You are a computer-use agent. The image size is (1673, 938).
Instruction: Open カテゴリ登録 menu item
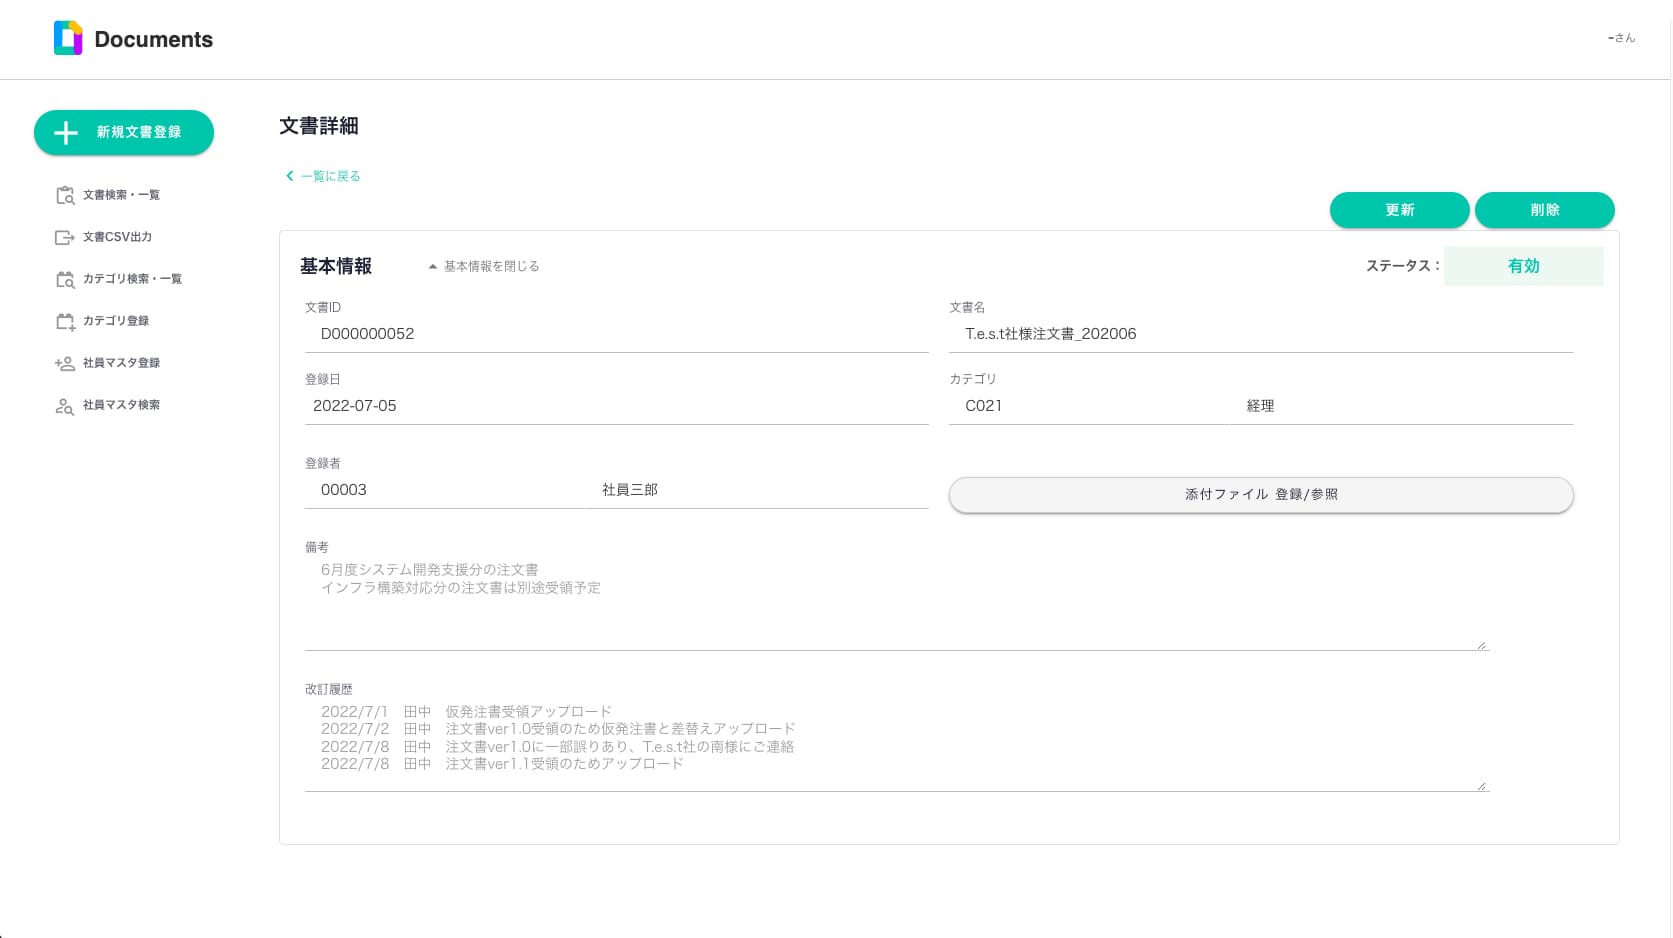coord(116,321)
